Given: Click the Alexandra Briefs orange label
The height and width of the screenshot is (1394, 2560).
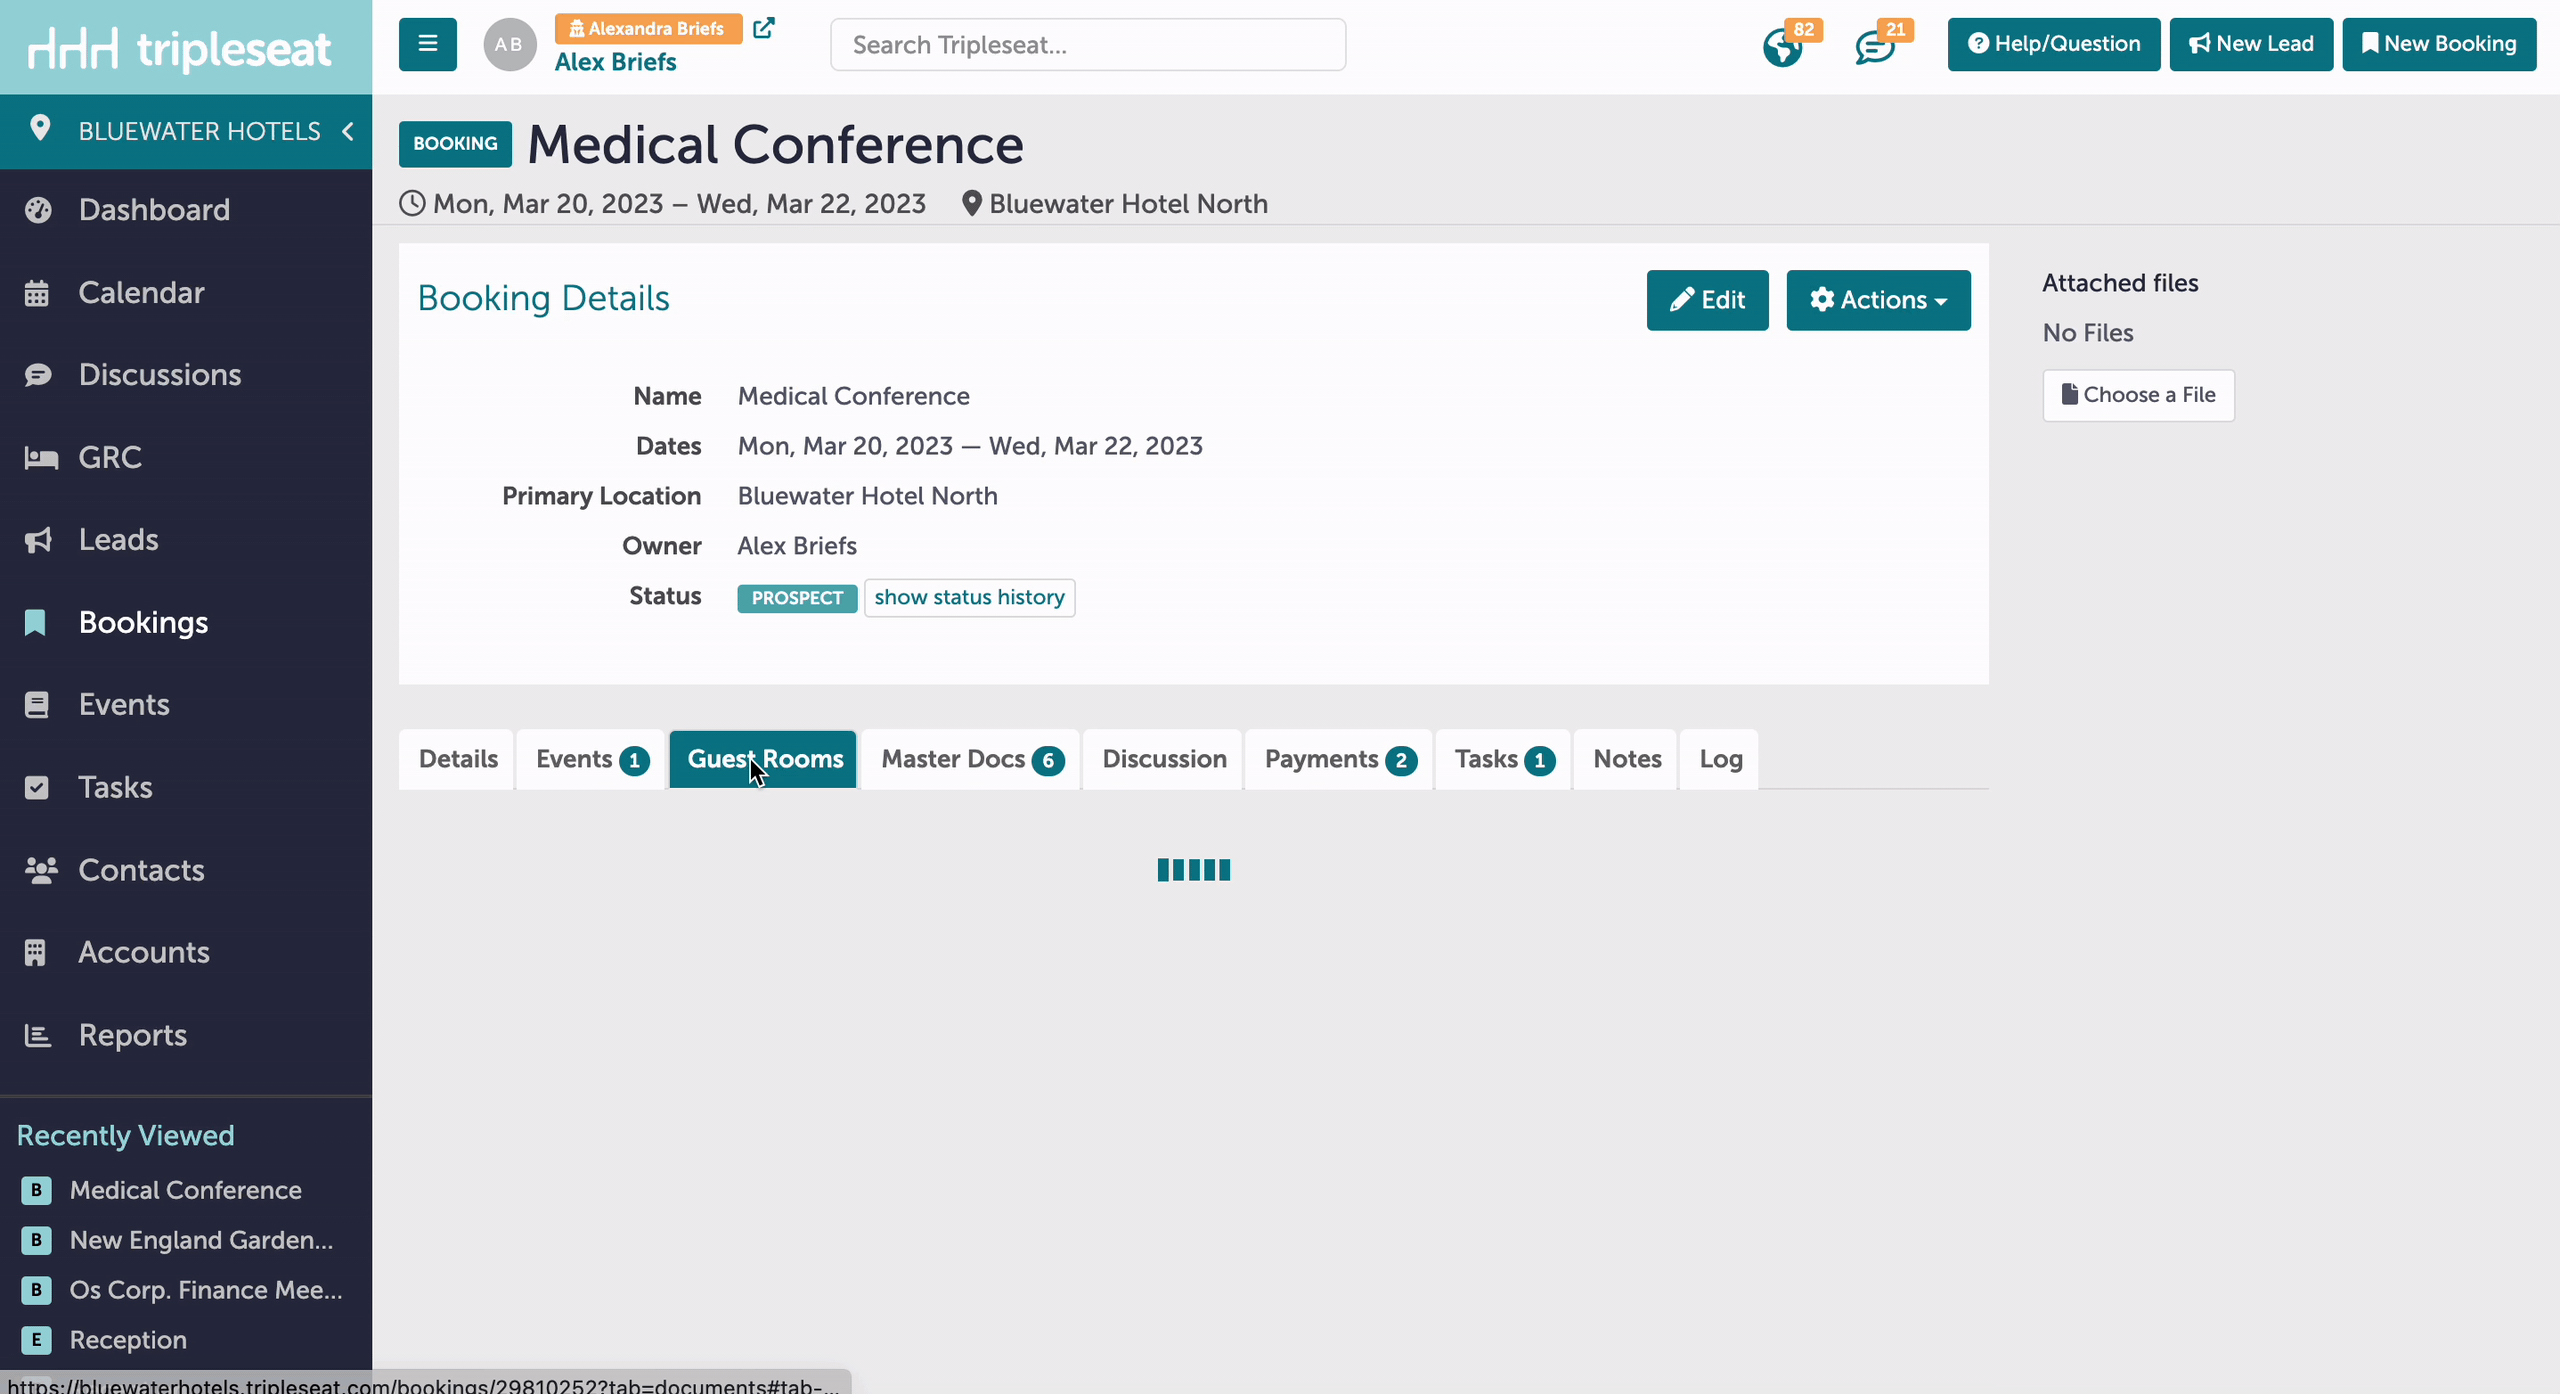Looking at the screenshot, I should (648, 29).
